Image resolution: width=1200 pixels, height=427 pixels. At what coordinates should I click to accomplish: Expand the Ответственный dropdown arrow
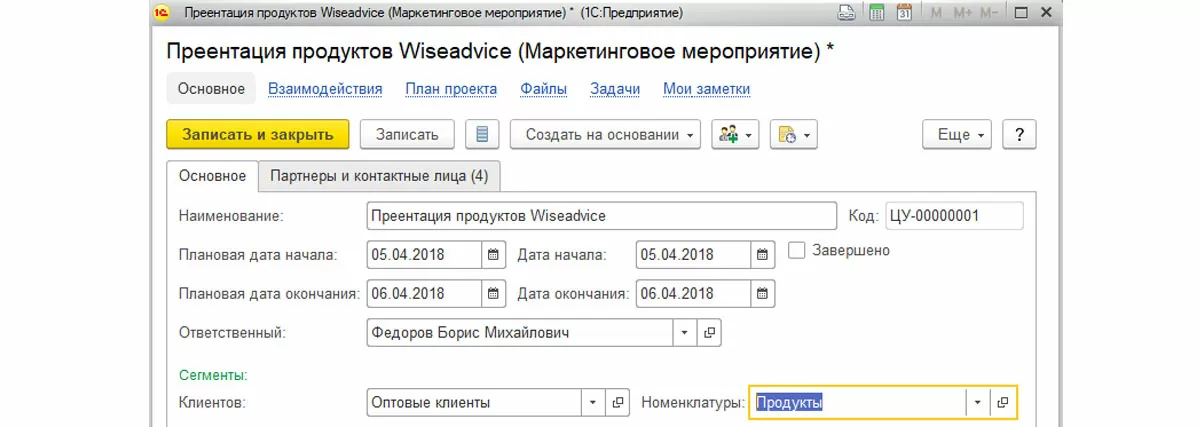(x=685, y=332)
